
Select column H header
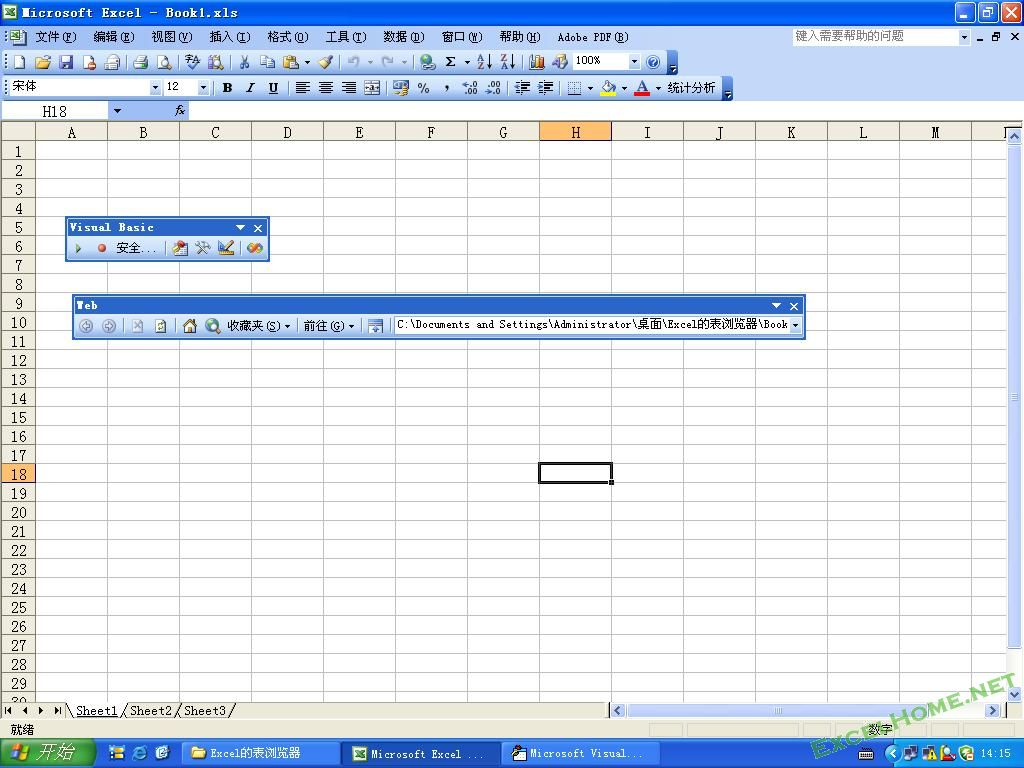pos(575,133)
